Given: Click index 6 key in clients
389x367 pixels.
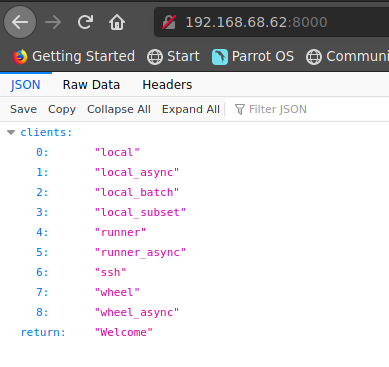Looking at the screenshot, I should pyautogui.click(x=42, y=272).
